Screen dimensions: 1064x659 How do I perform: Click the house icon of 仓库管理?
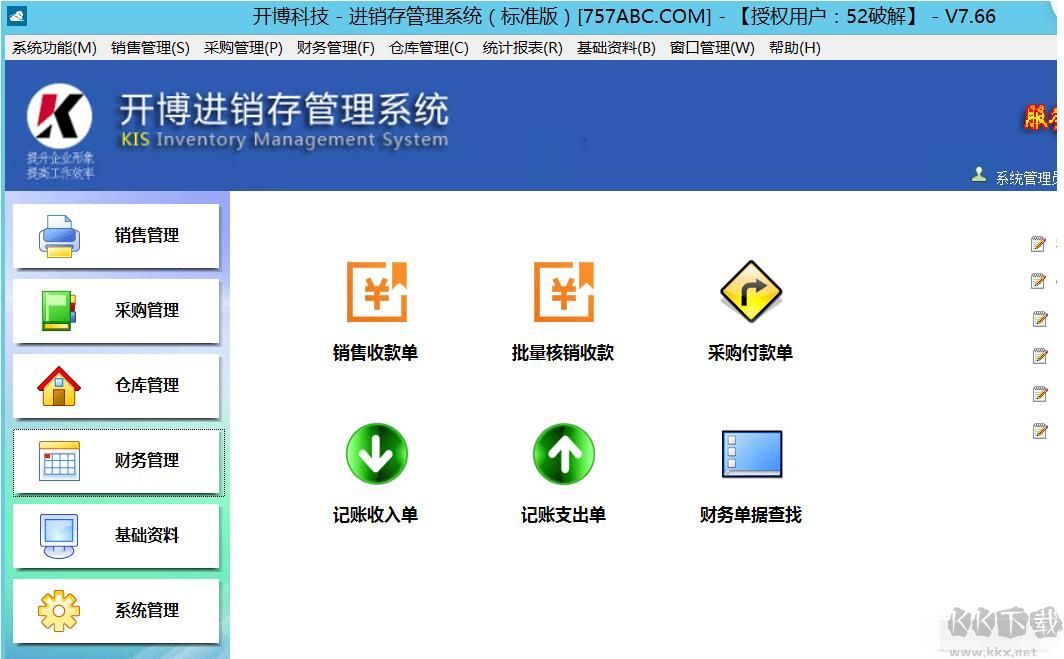tap(59, 386)
